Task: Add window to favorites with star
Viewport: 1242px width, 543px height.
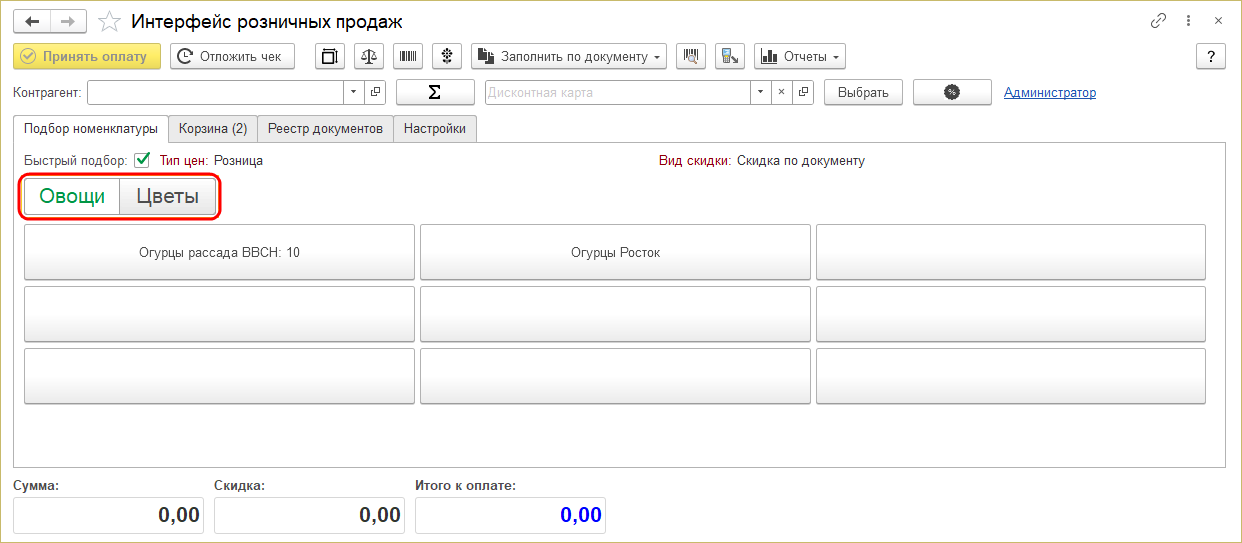Action: point(112,21)
